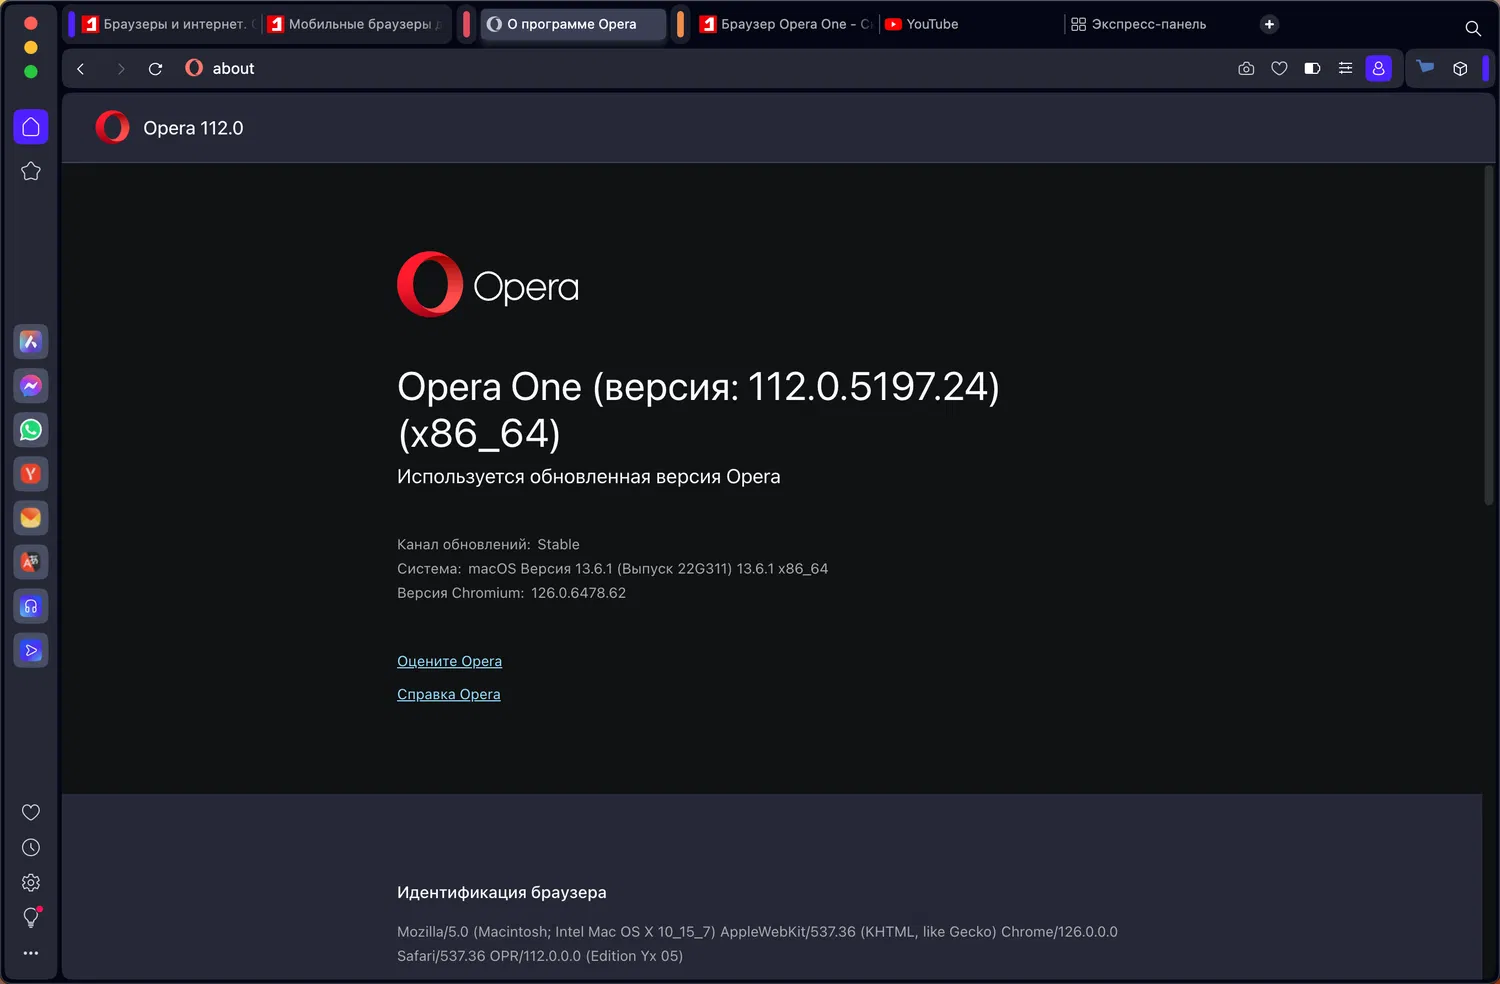Click the sidebar star icon below home
Screen dimensions: 1500x984
(31, 171)
